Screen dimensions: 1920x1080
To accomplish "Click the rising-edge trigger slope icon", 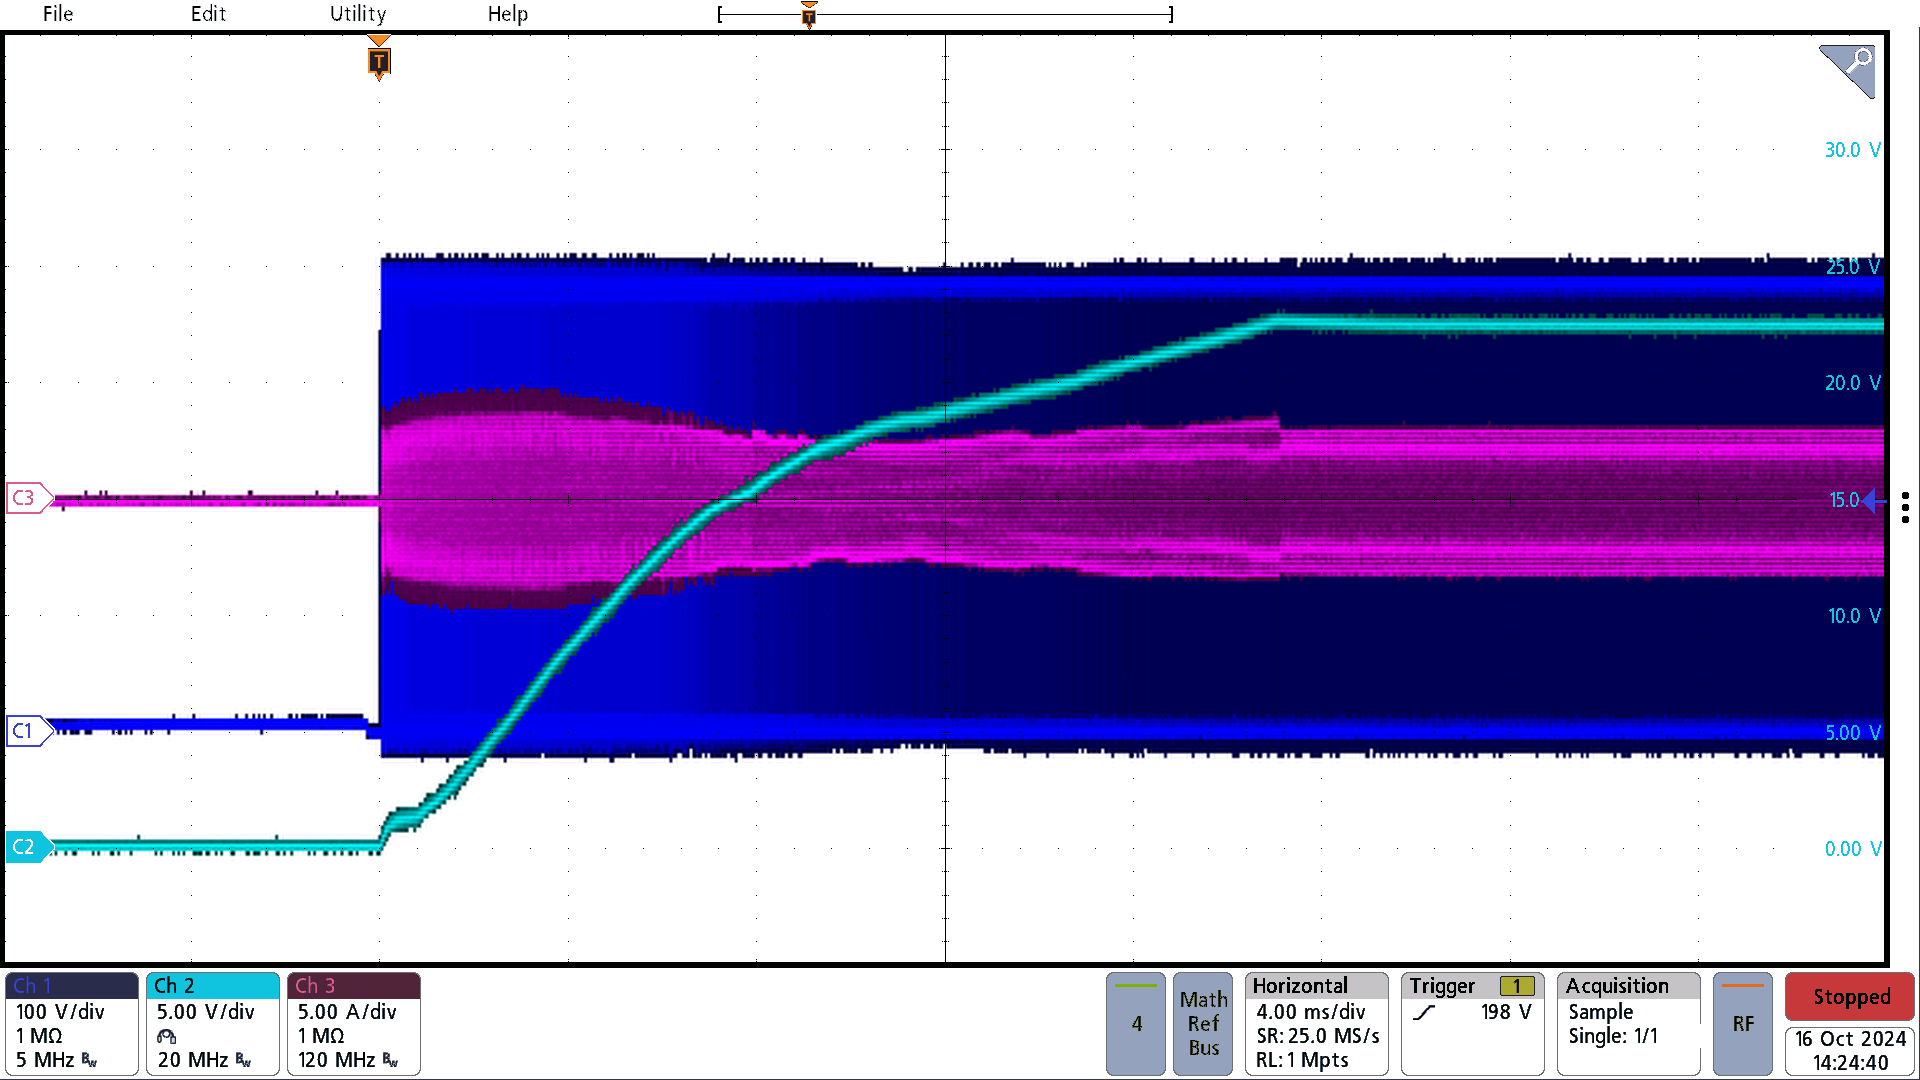I will (x=1424, y=1013).
